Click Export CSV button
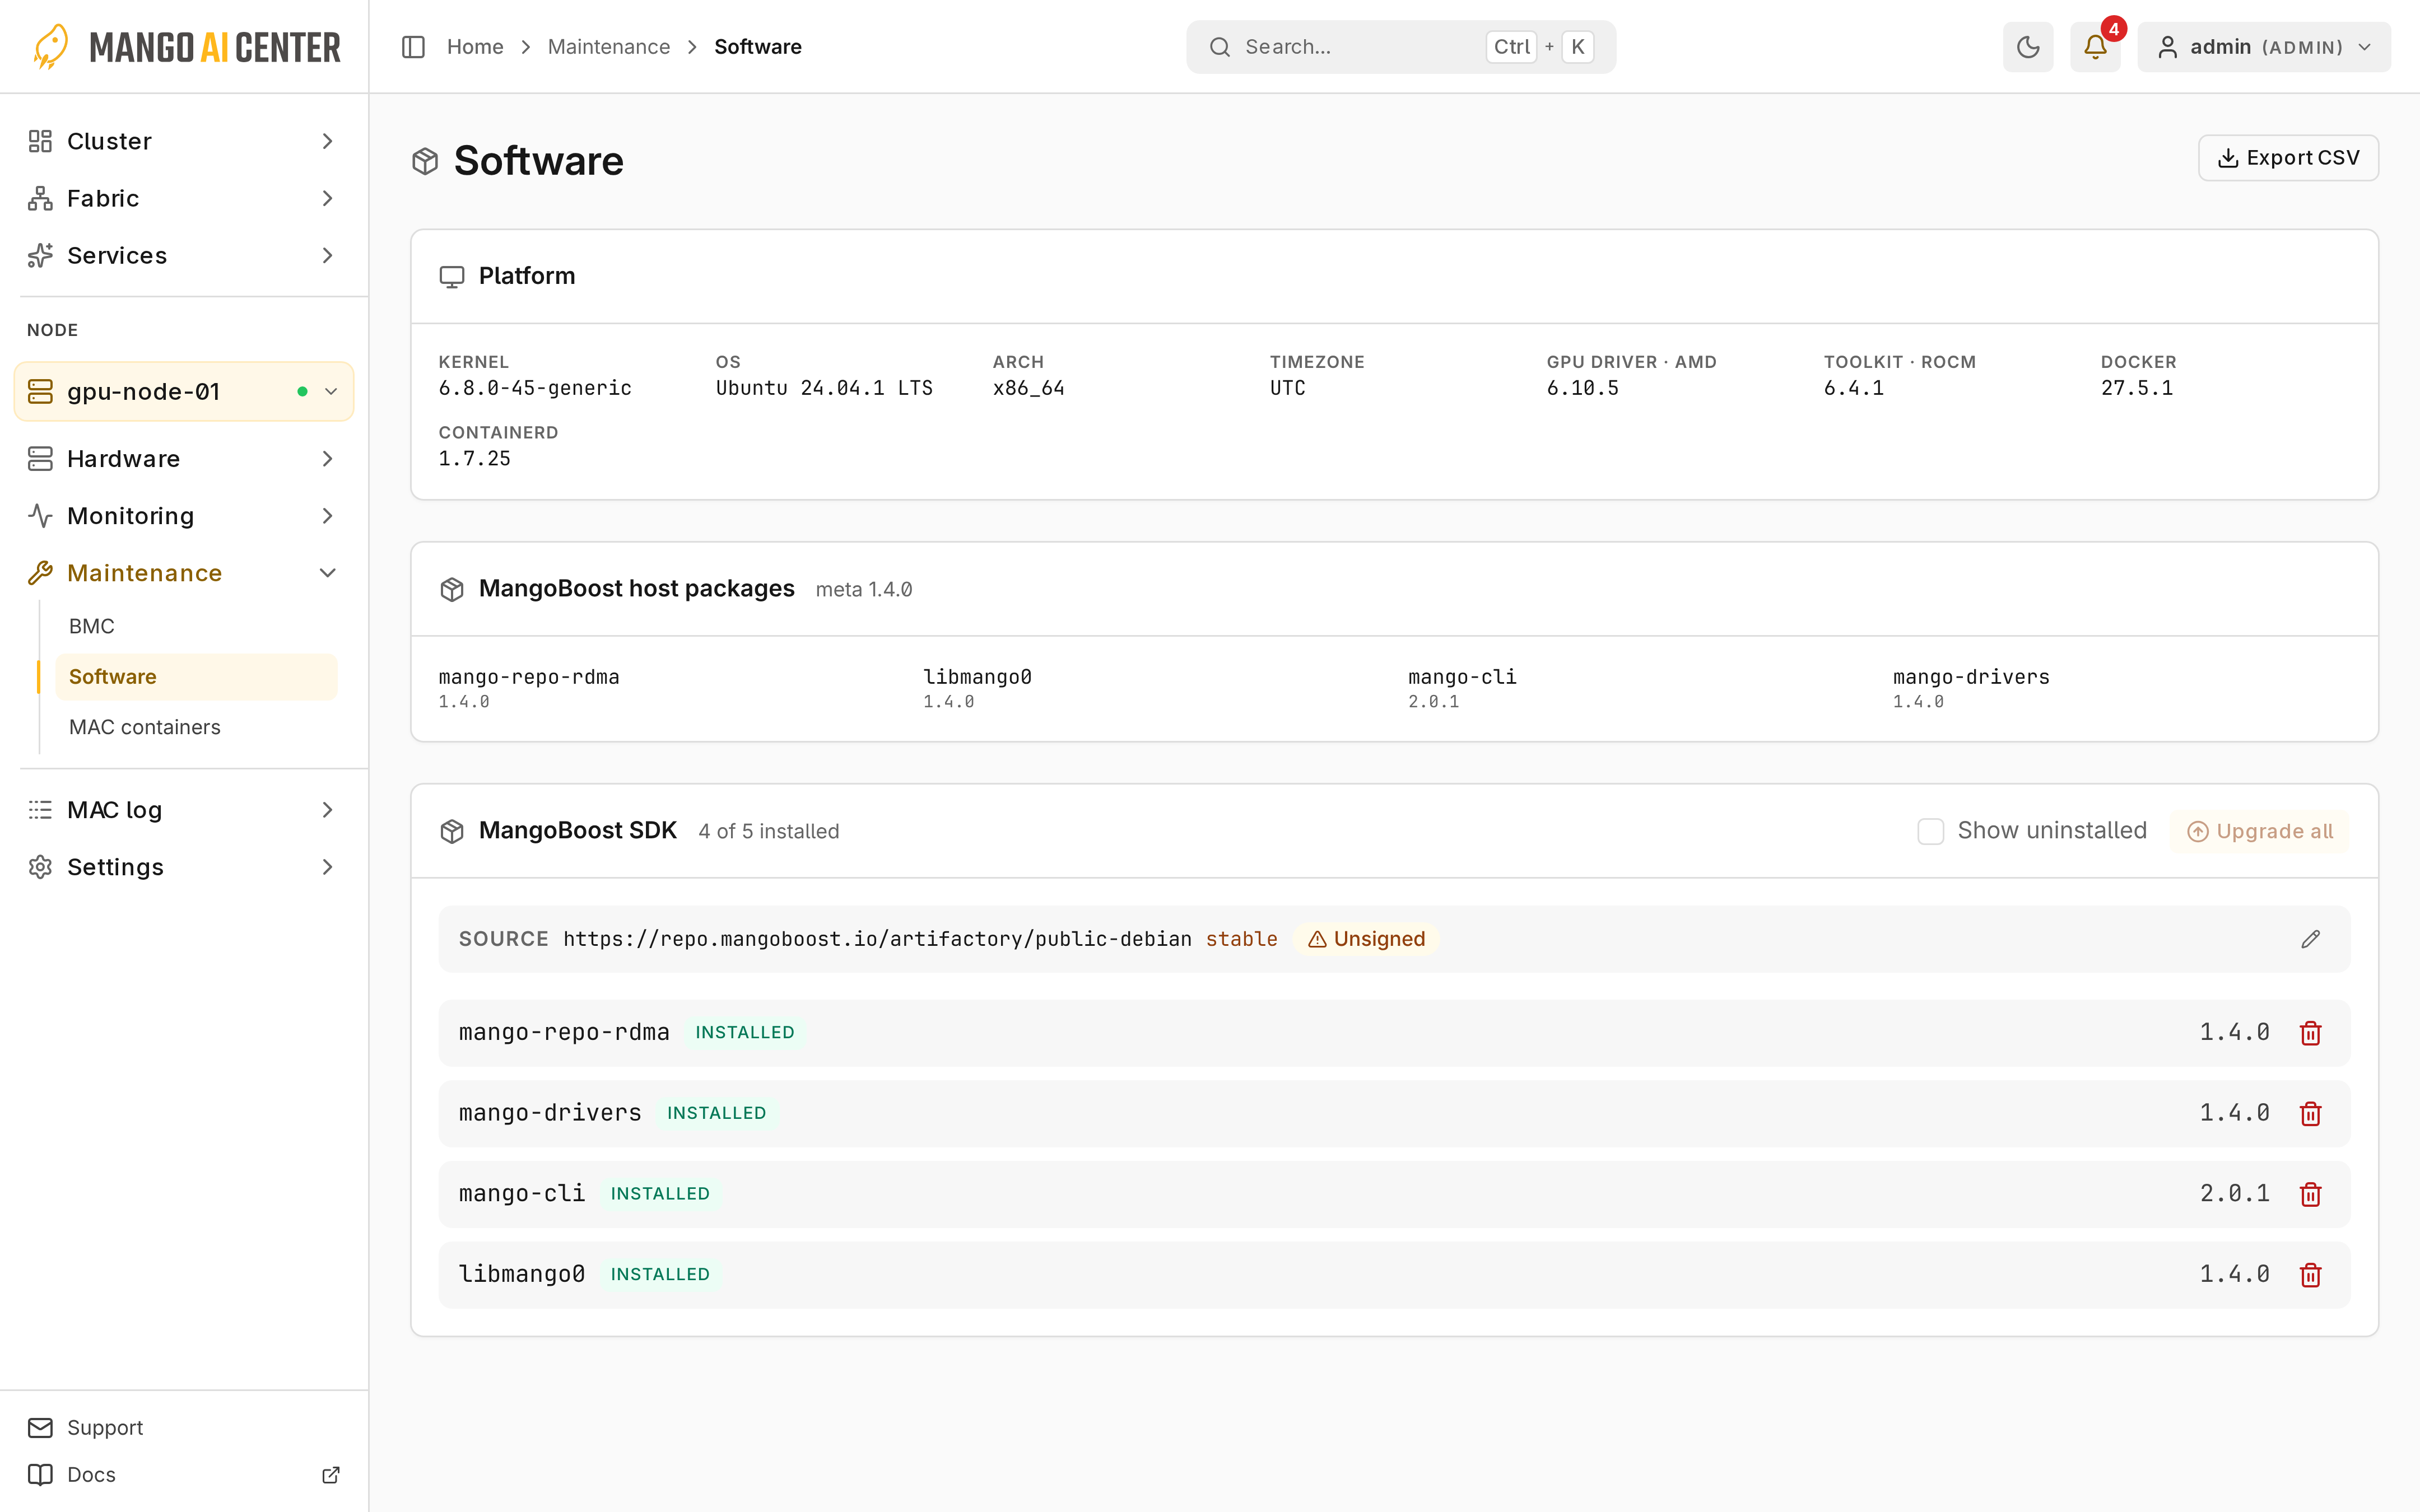Viewport: 2420px width, 1512px height. tap(2288, 158)
